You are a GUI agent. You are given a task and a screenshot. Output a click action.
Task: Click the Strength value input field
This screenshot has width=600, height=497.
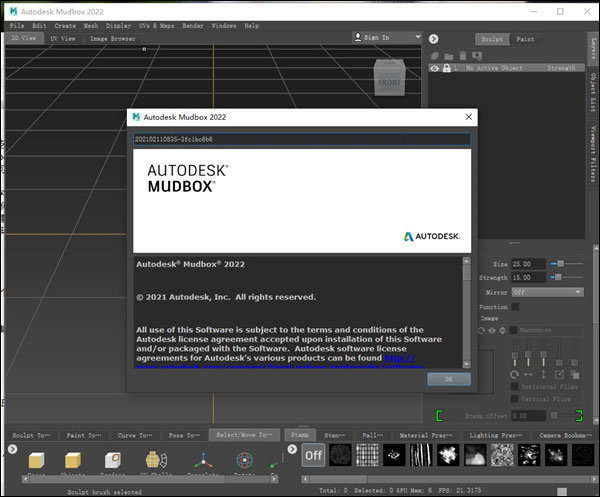[x=529, y=278]
